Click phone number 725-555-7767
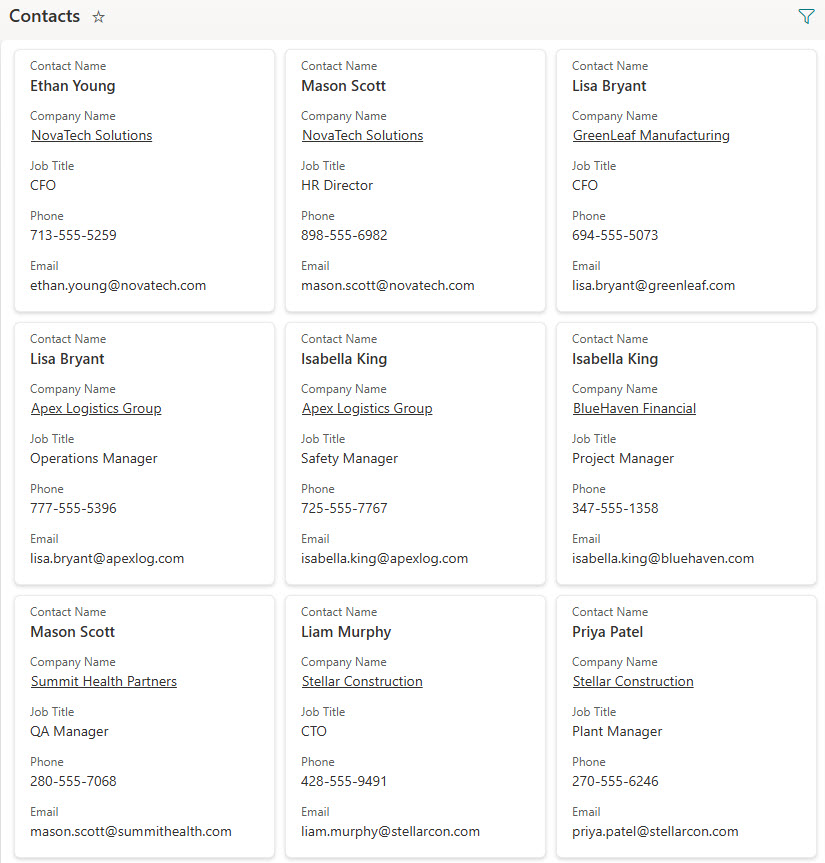The height and width of the screenshot is (863, 825). click(x=344, y=509)
